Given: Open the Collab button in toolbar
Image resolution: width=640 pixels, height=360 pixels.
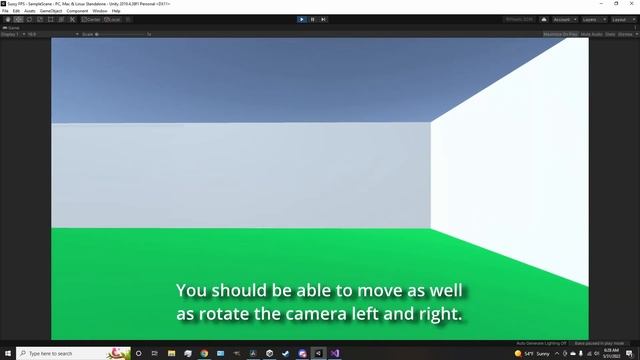Looking at the screenshot, I should click(519, 20).
